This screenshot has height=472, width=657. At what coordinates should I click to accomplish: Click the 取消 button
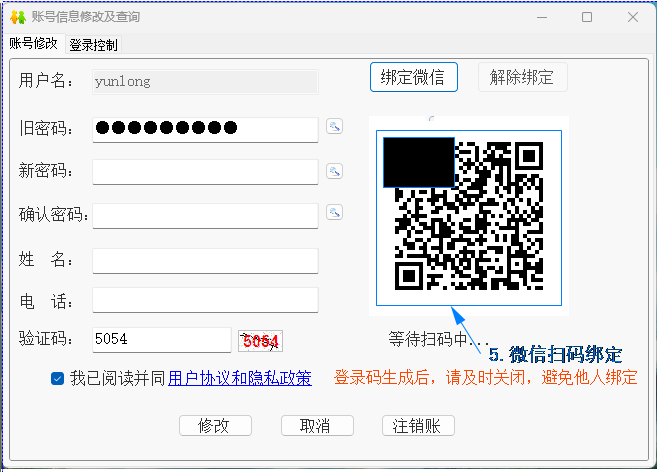pos(317,426)
